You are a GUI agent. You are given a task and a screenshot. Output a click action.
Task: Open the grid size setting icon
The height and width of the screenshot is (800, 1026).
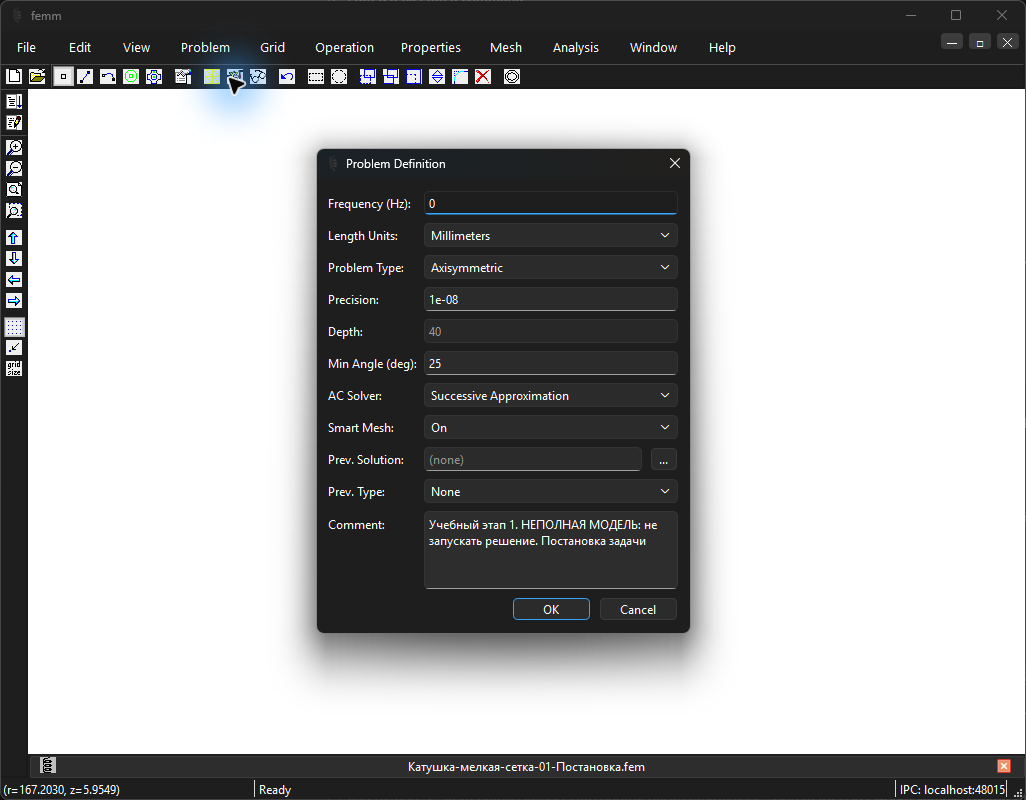click(14, 368)
